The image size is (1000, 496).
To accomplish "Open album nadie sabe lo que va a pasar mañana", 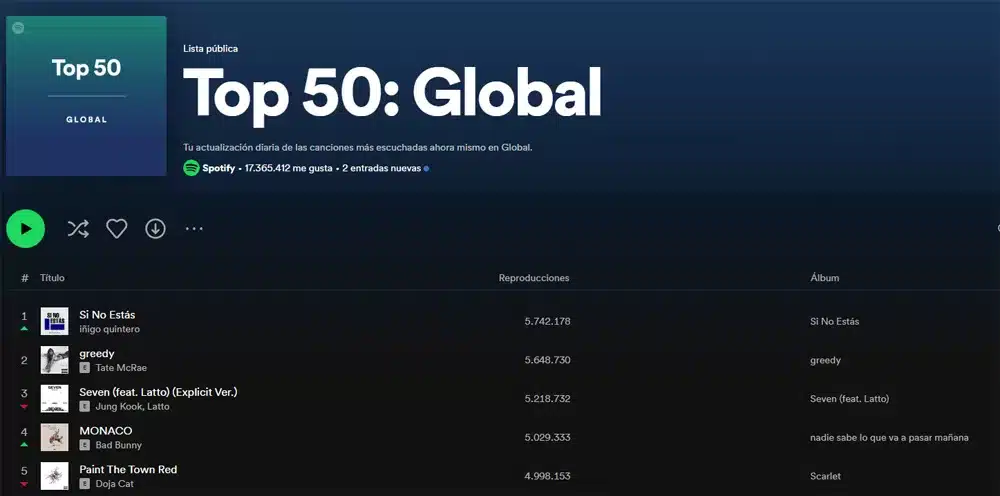I will tap(889, 437).
